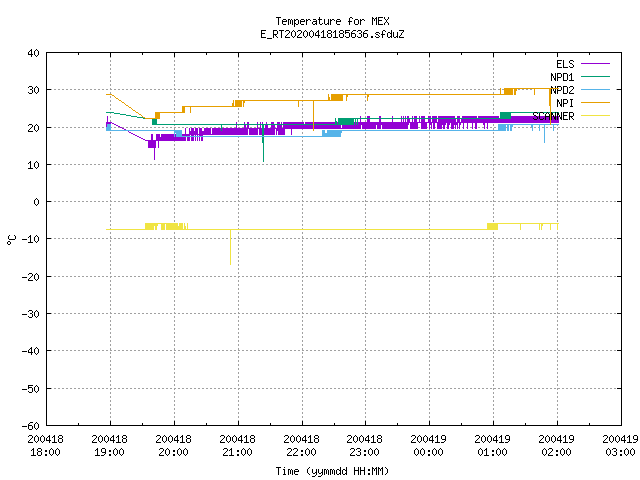Pick the yellow SCANNER legend line sample
Viewport: 640px width, 480px height.
pyautogui.click(x=595, y=116)
